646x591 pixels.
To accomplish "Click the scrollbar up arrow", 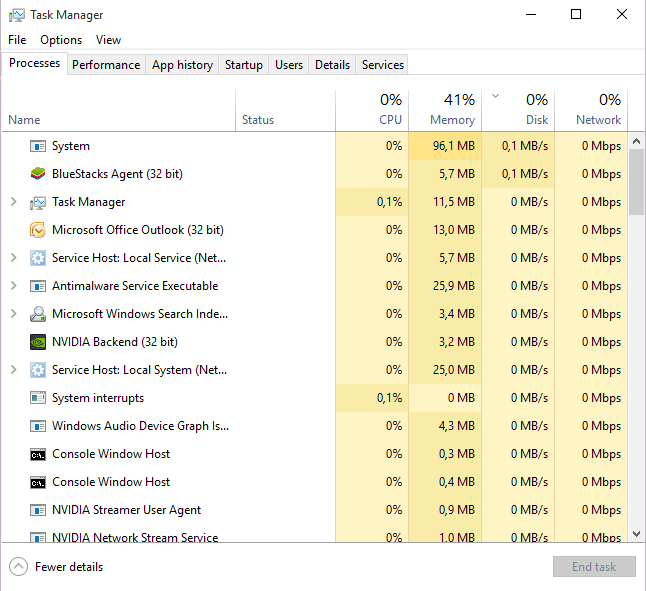I will (637, 141).
